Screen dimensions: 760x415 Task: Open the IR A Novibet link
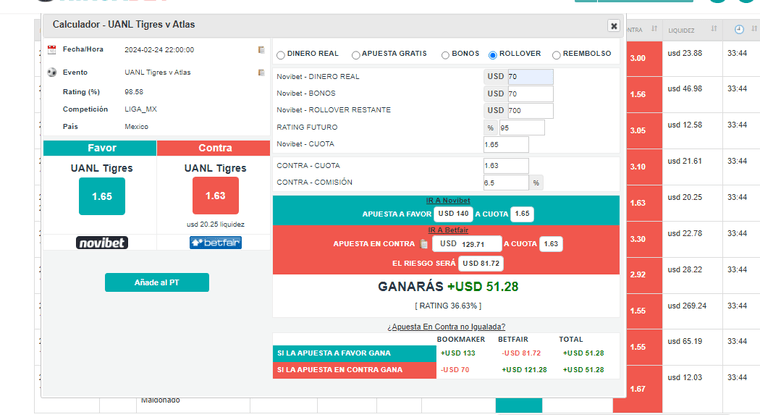pyautogui.click(x=448, y=200)
